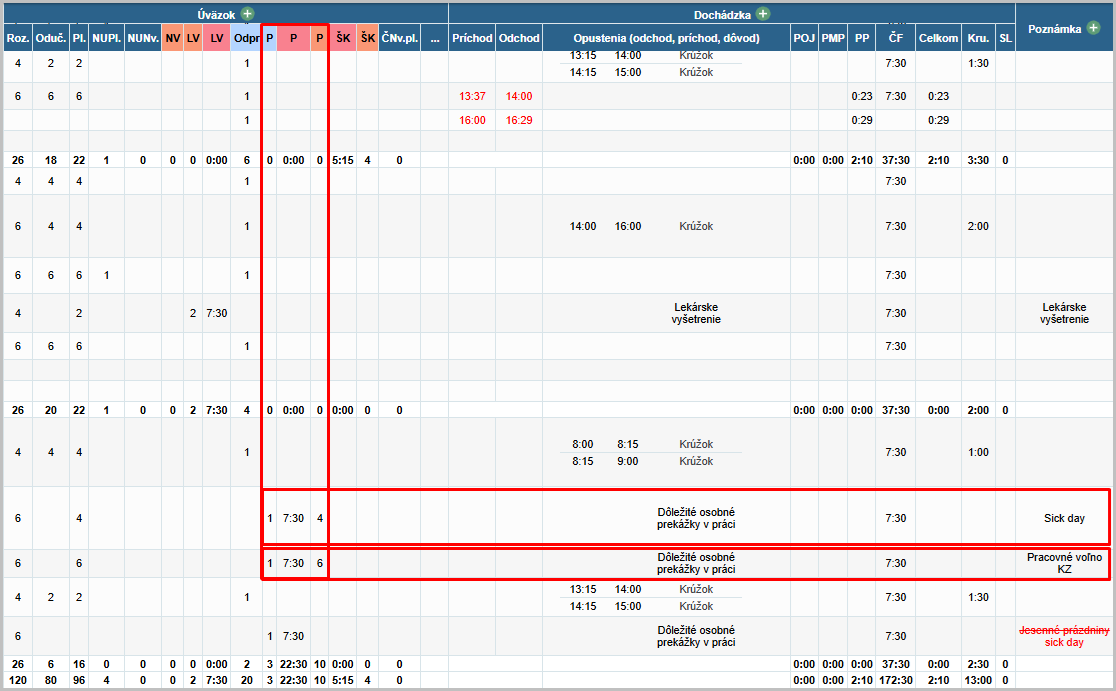Select the Pracovné voľno KZ note

click(1064, 563)
